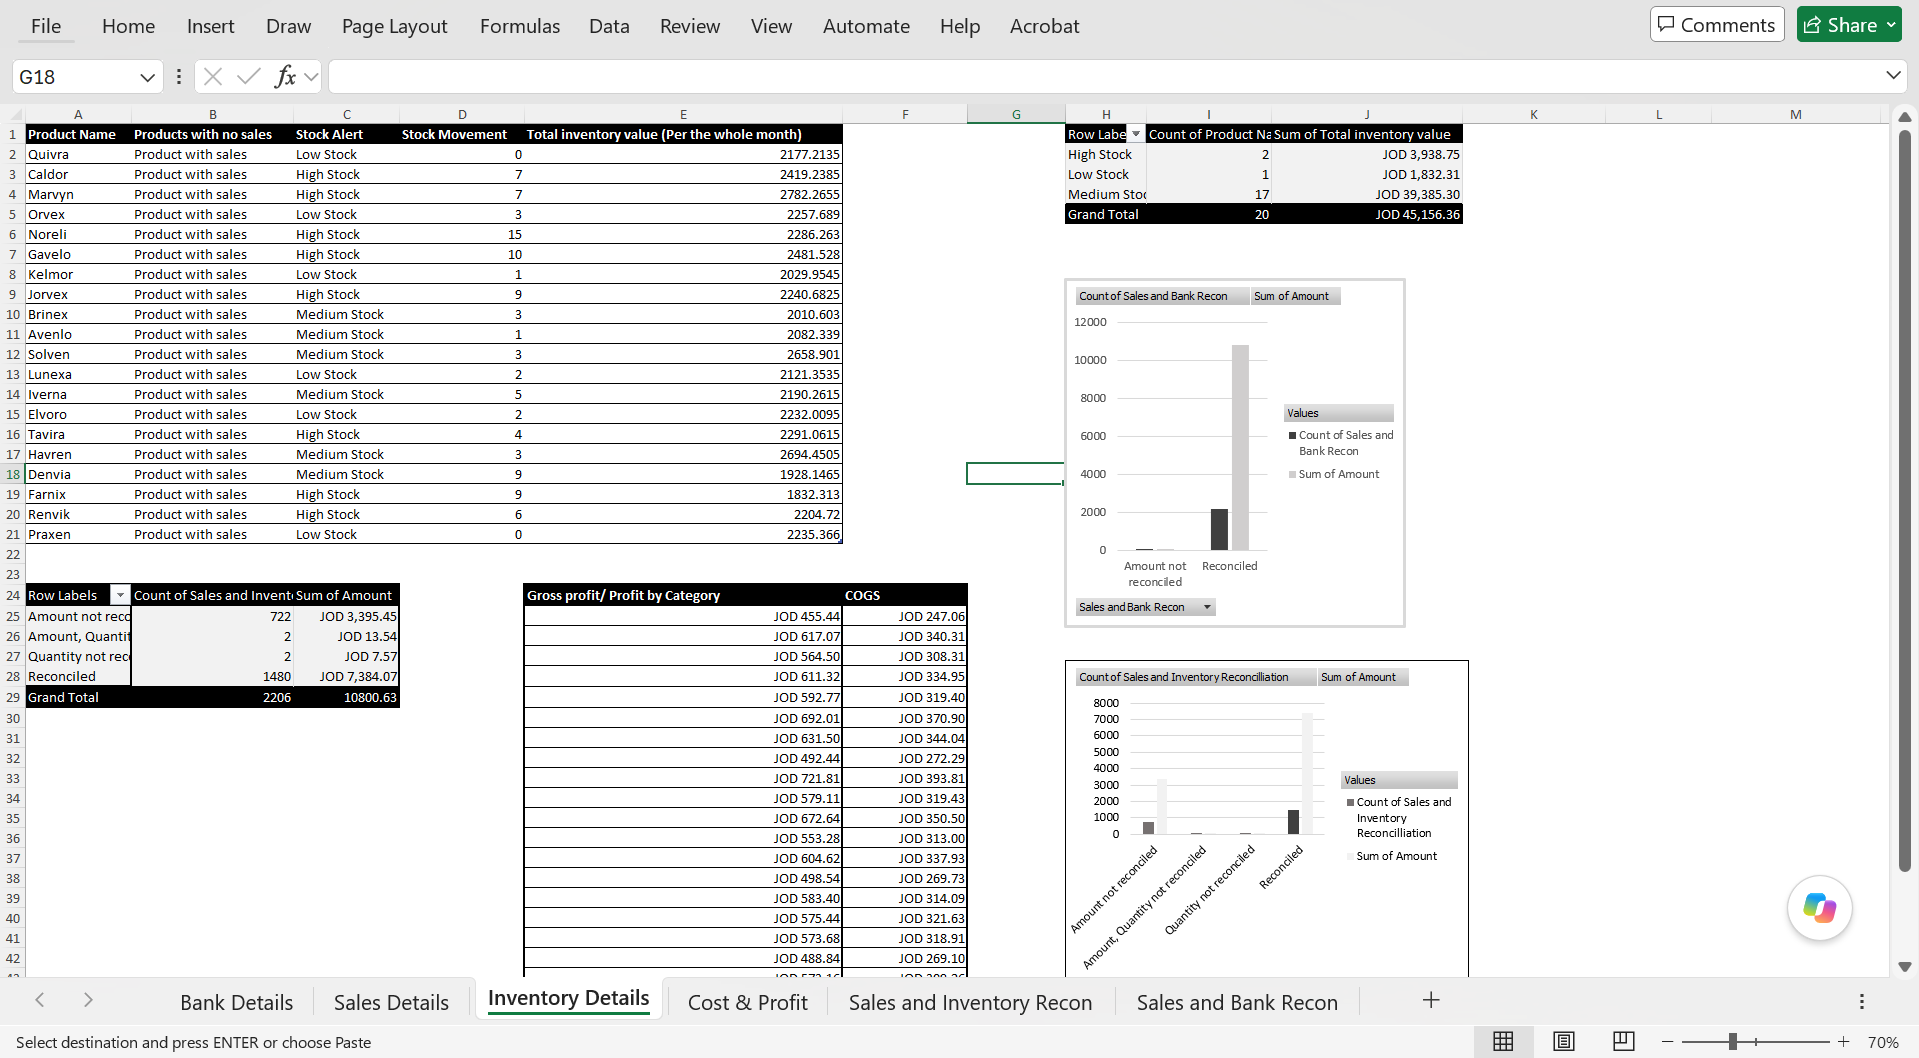Click the Copilot floating icon
Image resolution: width=1919 pixels, height=1058 pixels.
1819,908
